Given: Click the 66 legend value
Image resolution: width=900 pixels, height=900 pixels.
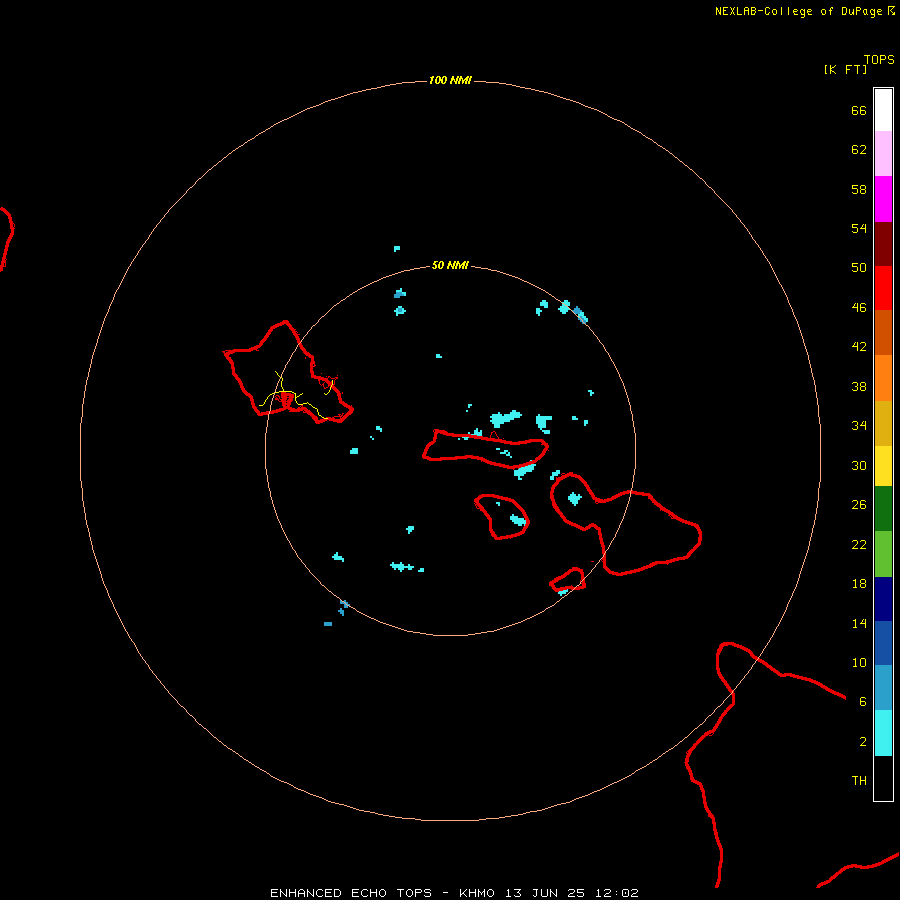Looking at the screenshot, I should click(x=859, y=111).
